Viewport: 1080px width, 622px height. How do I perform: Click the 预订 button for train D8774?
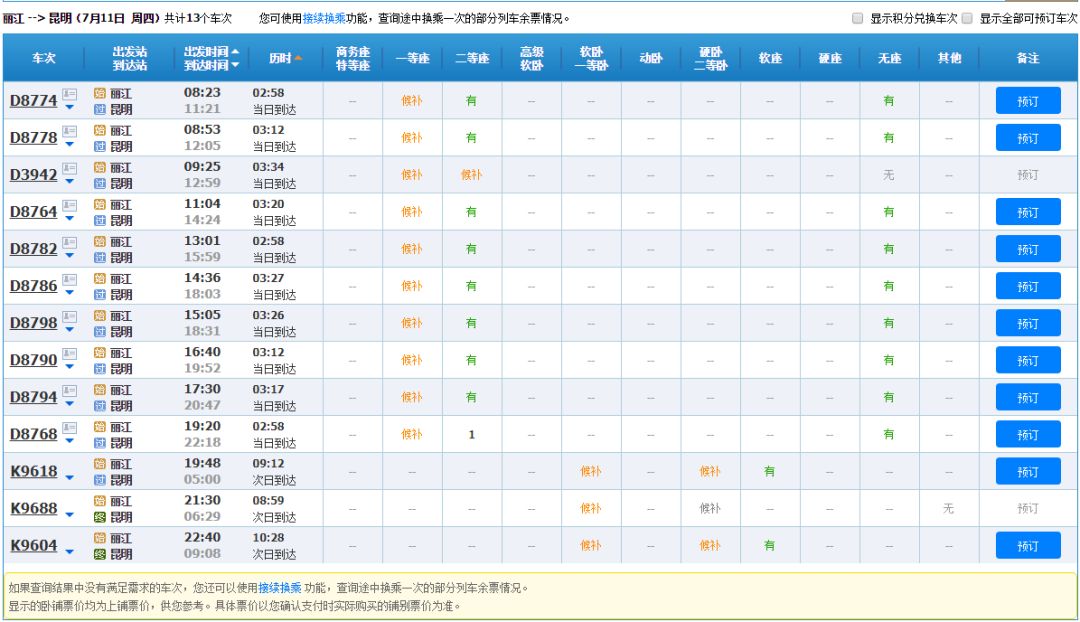(x=1027, y=100)
